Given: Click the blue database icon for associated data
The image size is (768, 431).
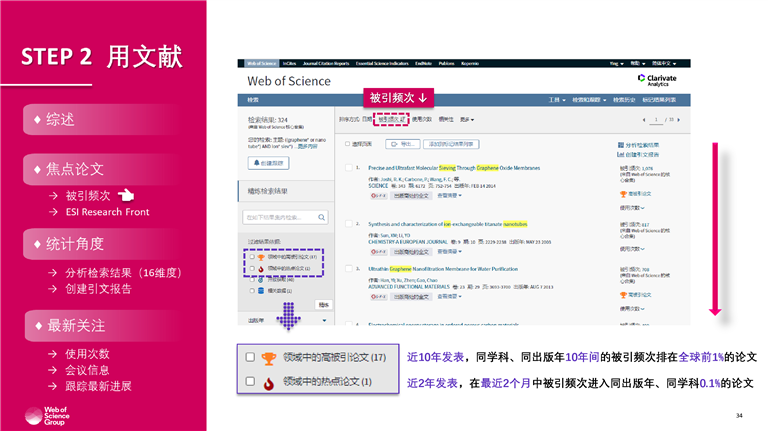Looking at the screenshot, I should 261,291.
